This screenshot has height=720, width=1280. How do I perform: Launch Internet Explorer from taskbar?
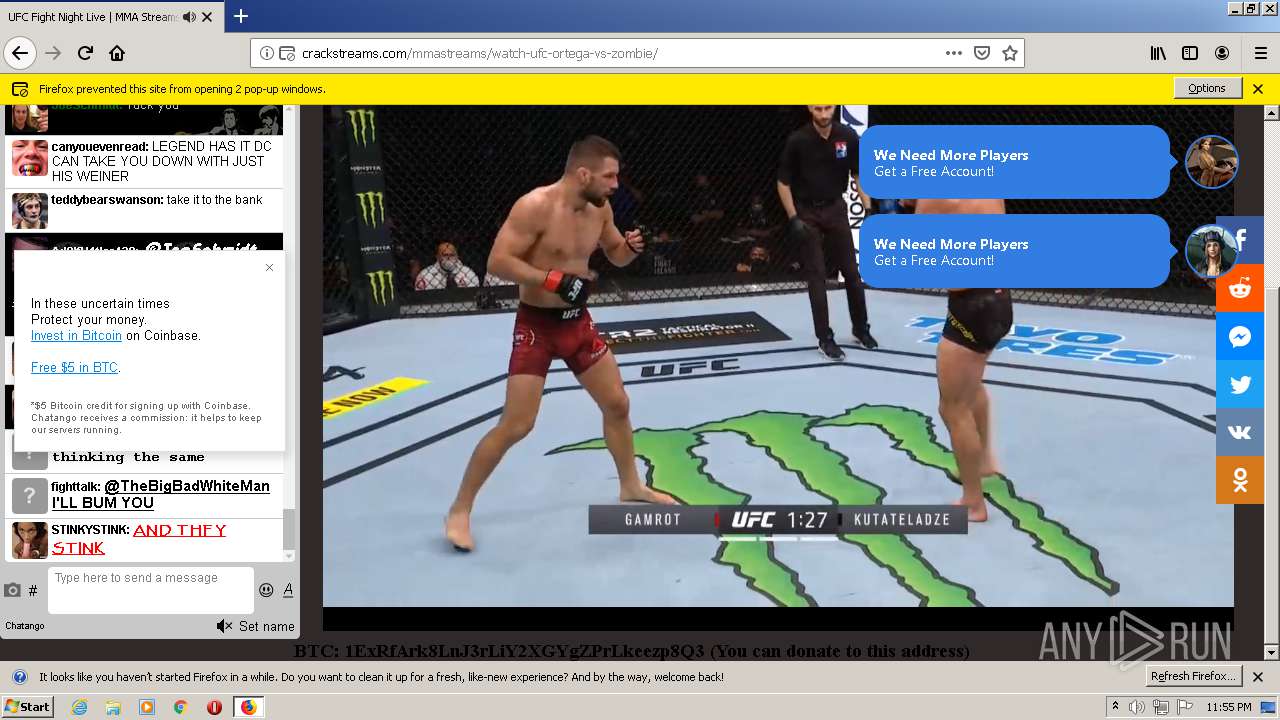point(79,707)
